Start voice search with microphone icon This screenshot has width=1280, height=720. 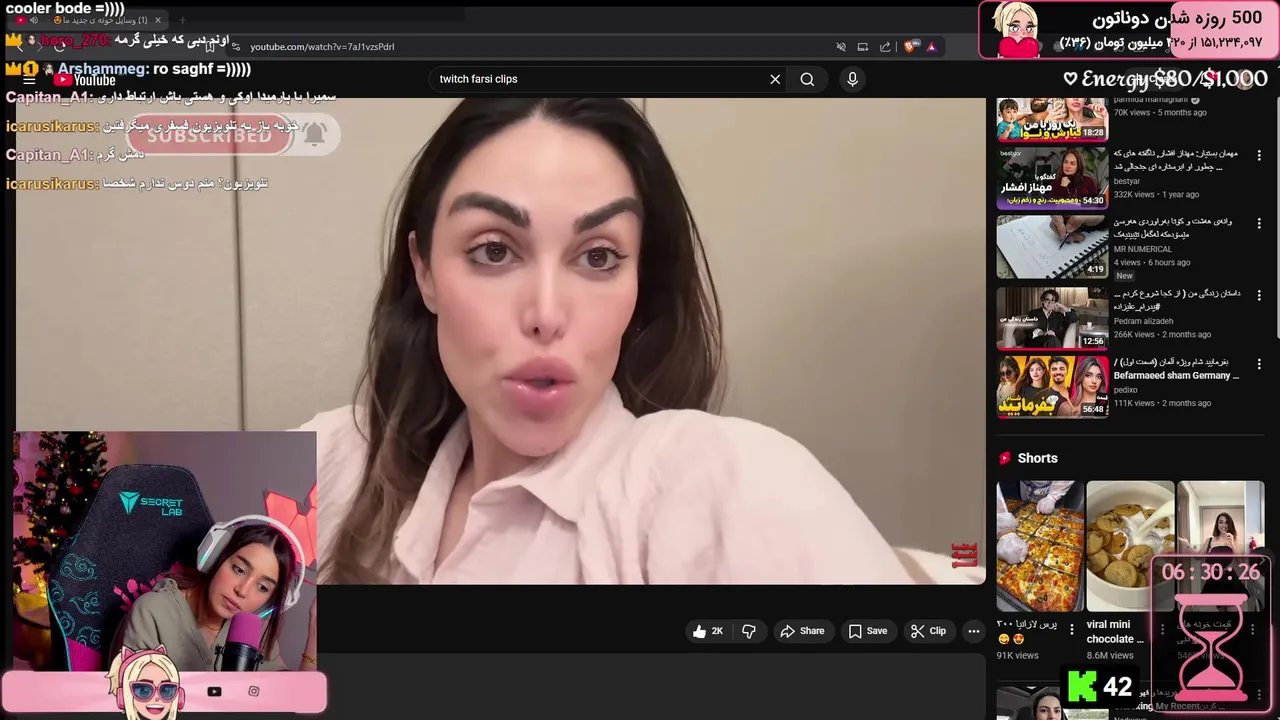[852, 79]
